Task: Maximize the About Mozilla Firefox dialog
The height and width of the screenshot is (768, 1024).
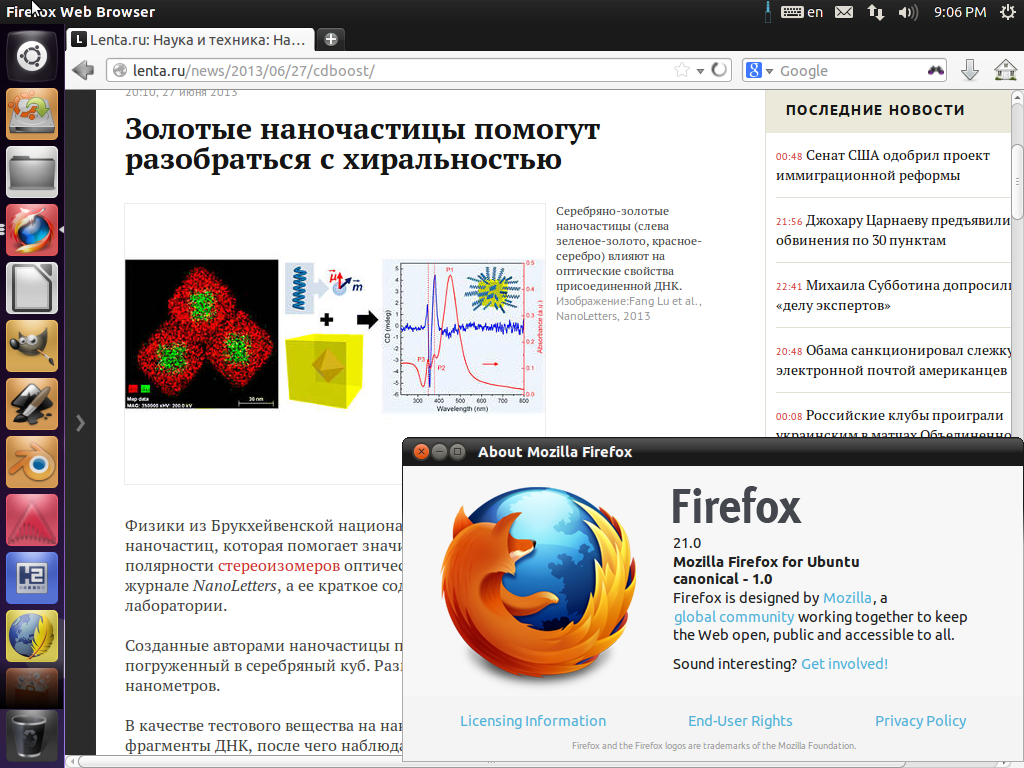Action: point(458,451)
